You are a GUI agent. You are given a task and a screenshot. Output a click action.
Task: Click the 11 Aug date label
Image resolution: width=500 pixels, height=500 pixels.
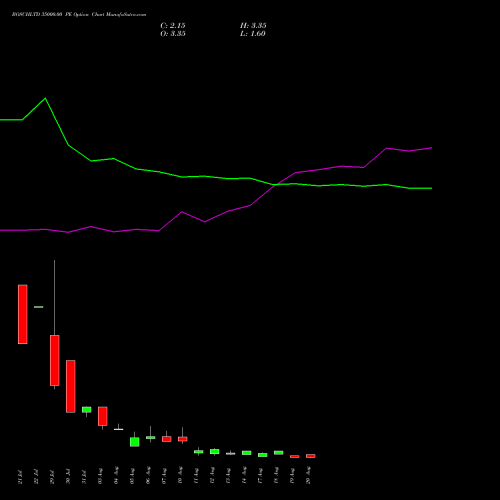196,476
